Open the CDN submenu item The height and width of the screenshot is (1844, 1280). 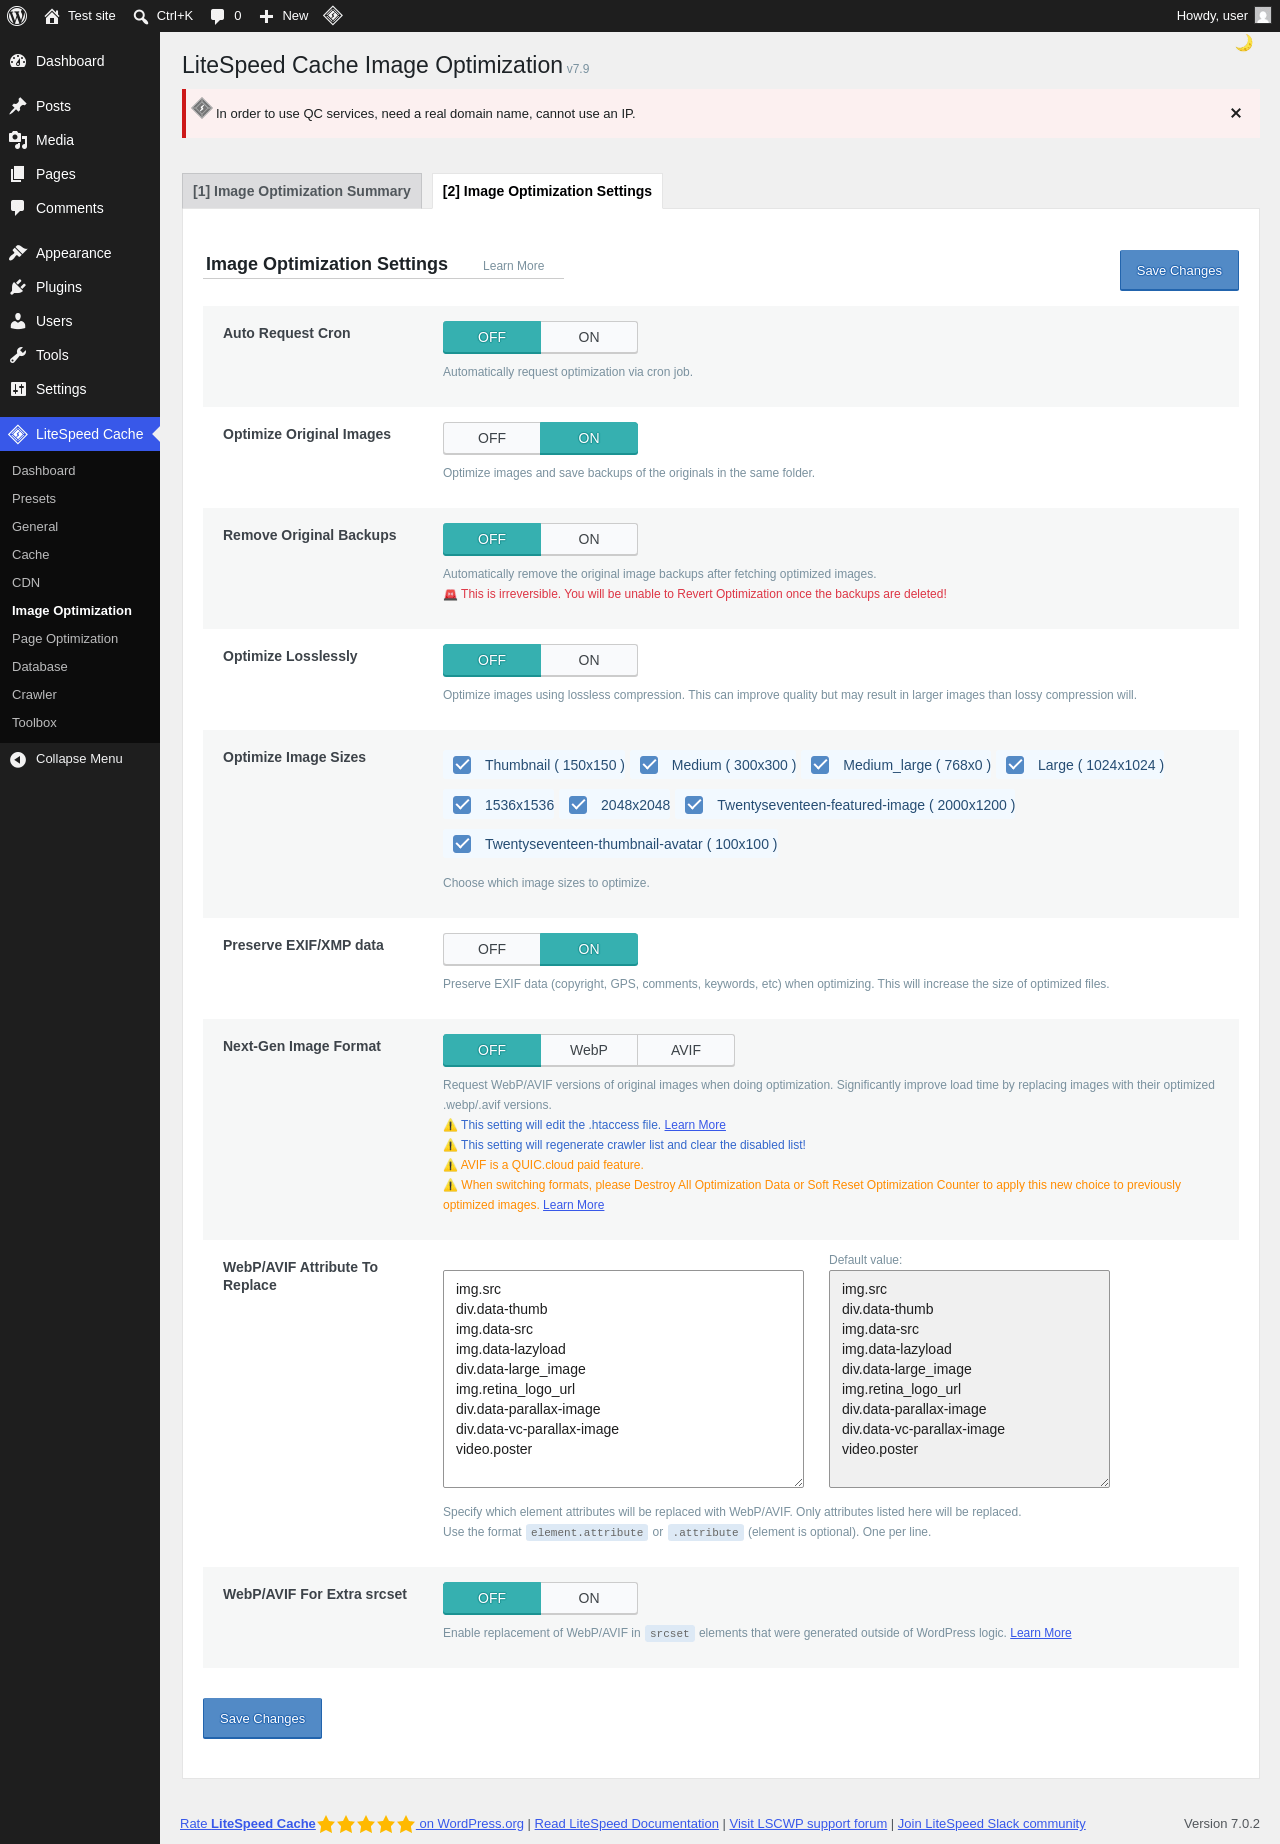pyautogui.click(x=26, y=583)
